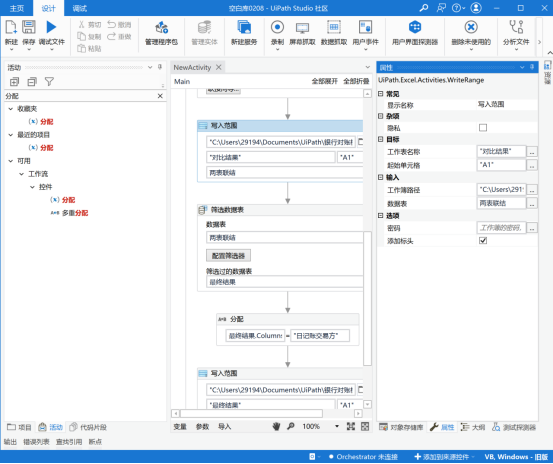
Task: Start 录制 recording tool
Action: pyautogui.click(x=277, y=27)
